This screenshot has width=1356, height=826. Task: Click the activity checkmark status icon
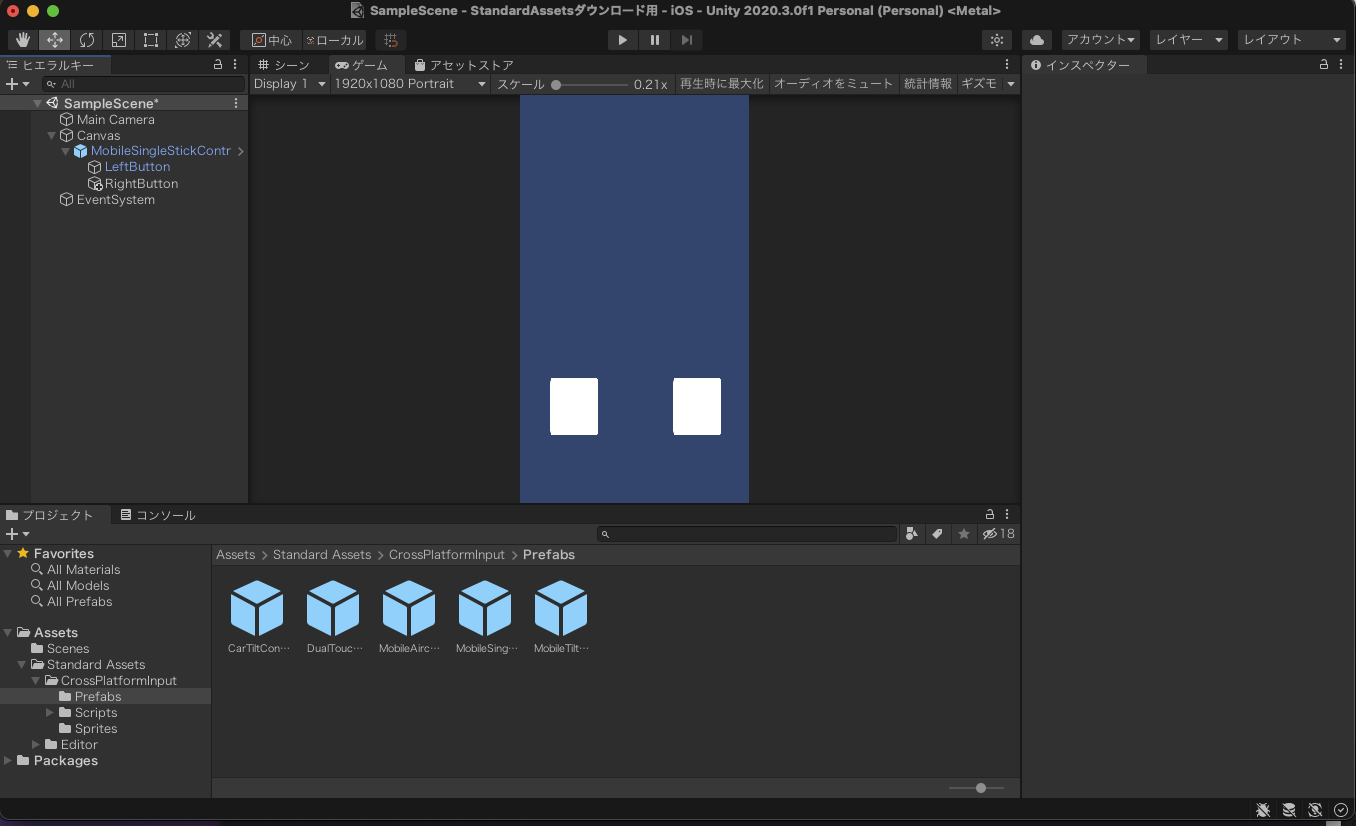pos(1341,810)
